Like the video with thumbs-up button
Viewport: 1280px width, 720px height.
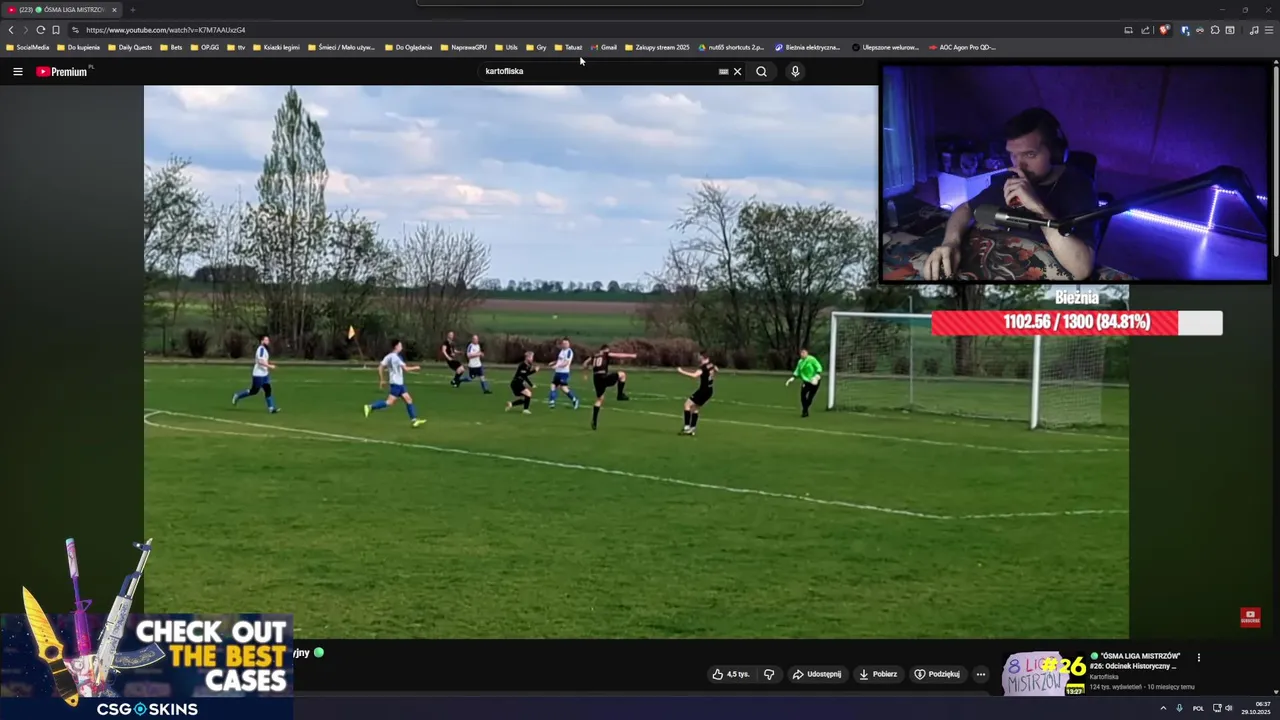pos(731,674)
